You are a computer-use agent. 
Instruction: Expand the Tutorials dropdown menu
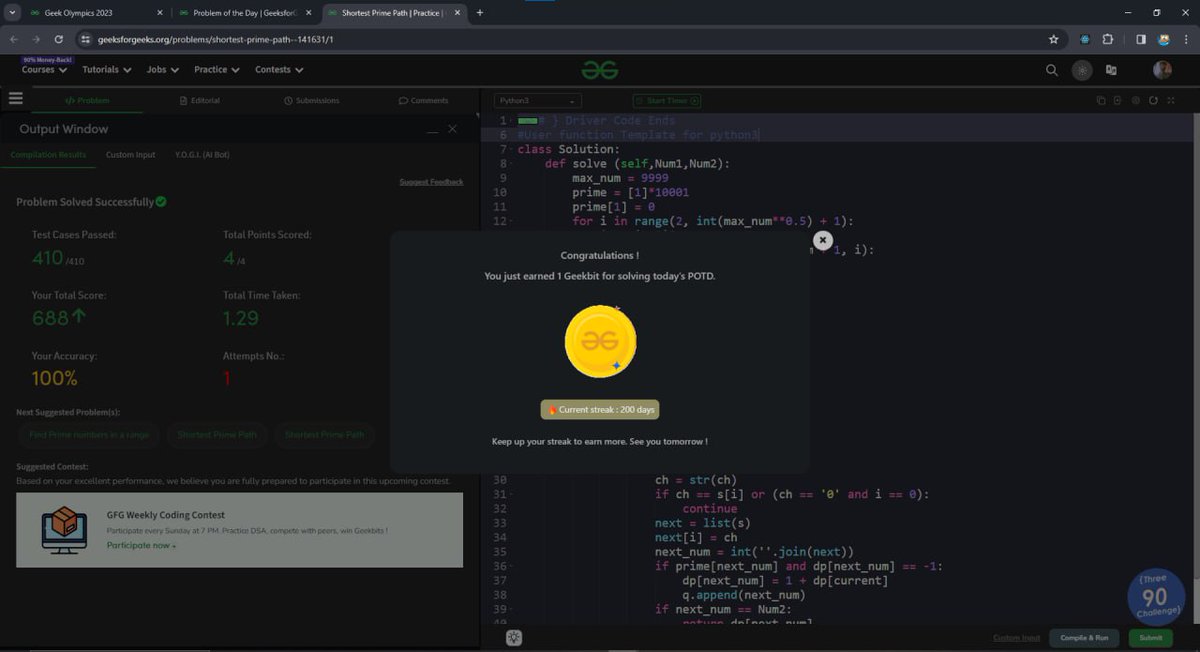[x=107, y=70]
